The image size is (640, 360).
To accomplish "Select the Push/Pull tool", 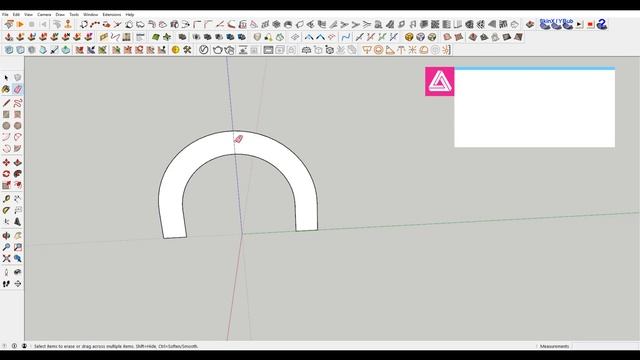I will (x=18, y=162).
